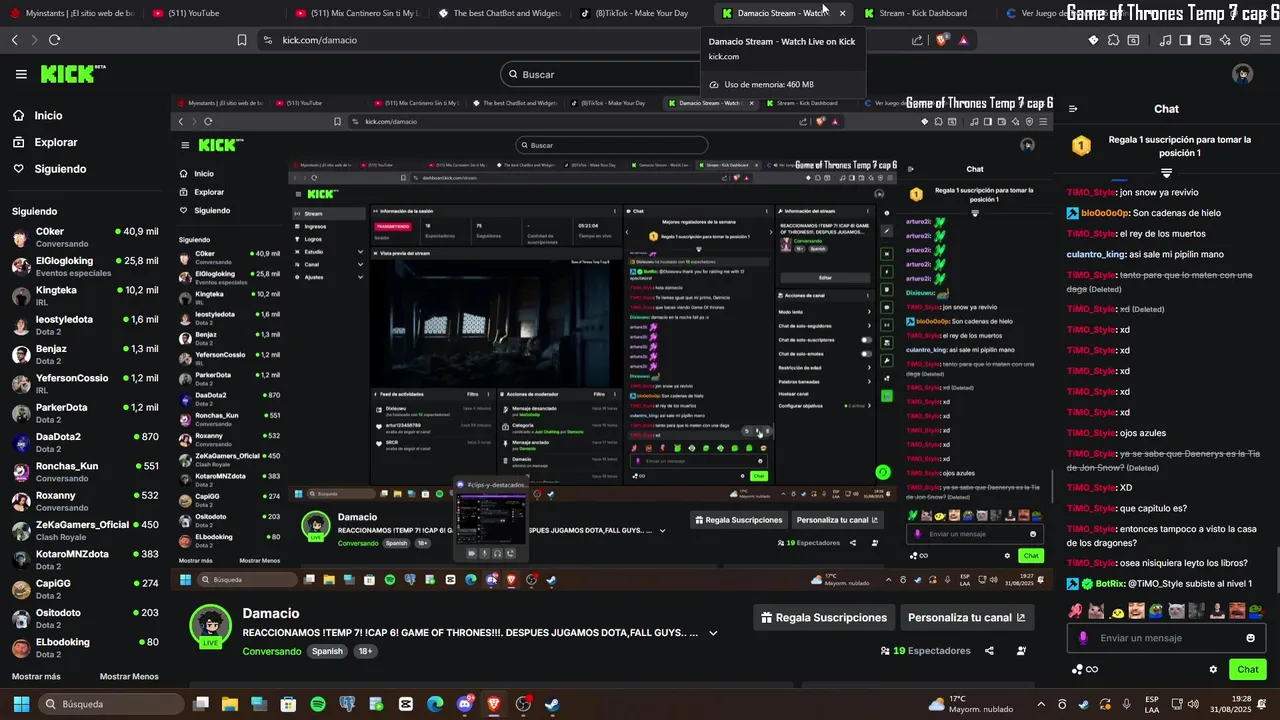Image resolution: width=1280 pixels, height=720 pixels.
Task: Open Windows Start menu
Action: click(21, 704)
